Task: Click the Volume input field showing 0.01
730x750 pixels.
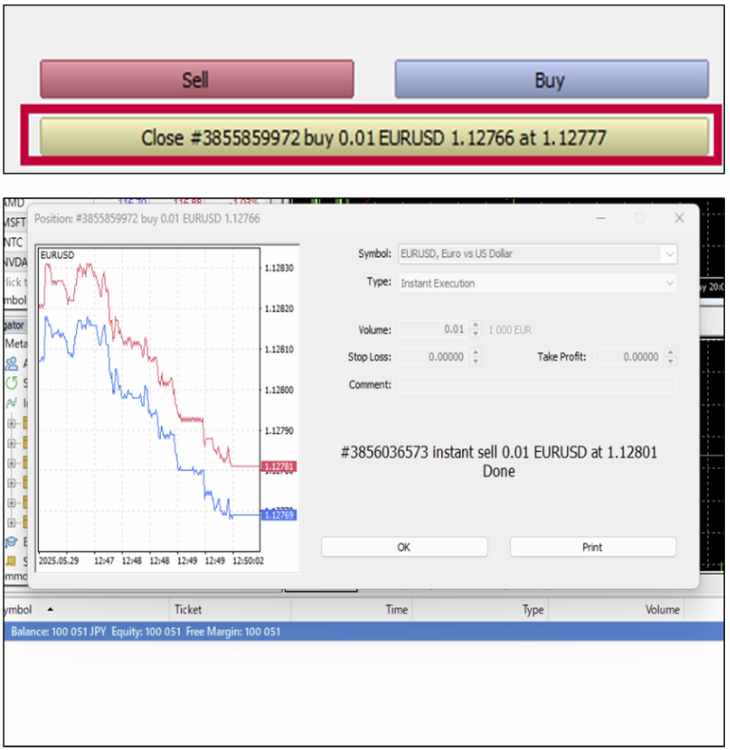Action: tap(433, 329)
